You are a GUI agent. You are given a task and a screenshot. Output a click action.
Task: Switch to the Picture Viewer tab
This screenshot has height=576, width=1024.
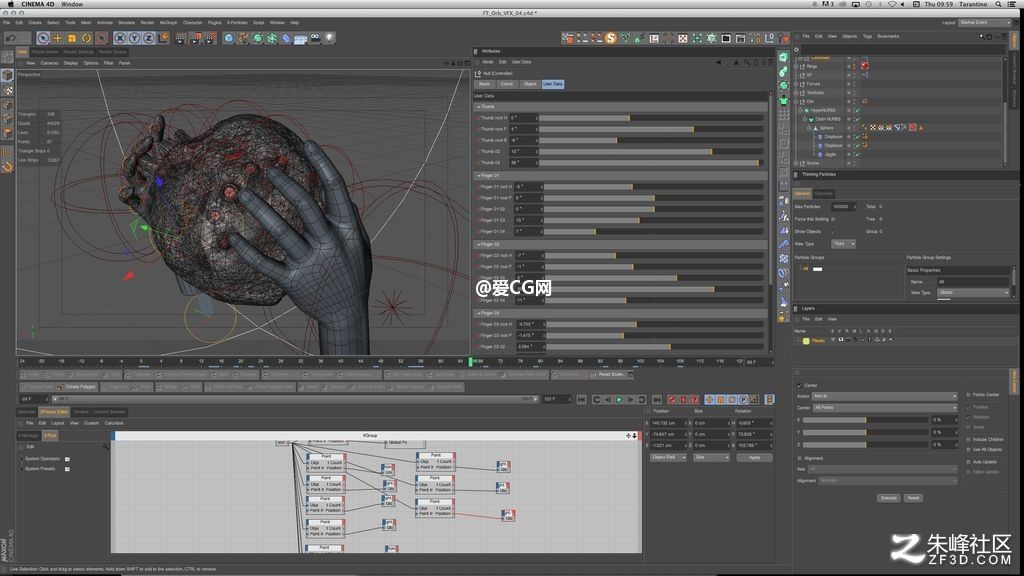point(45,52)
